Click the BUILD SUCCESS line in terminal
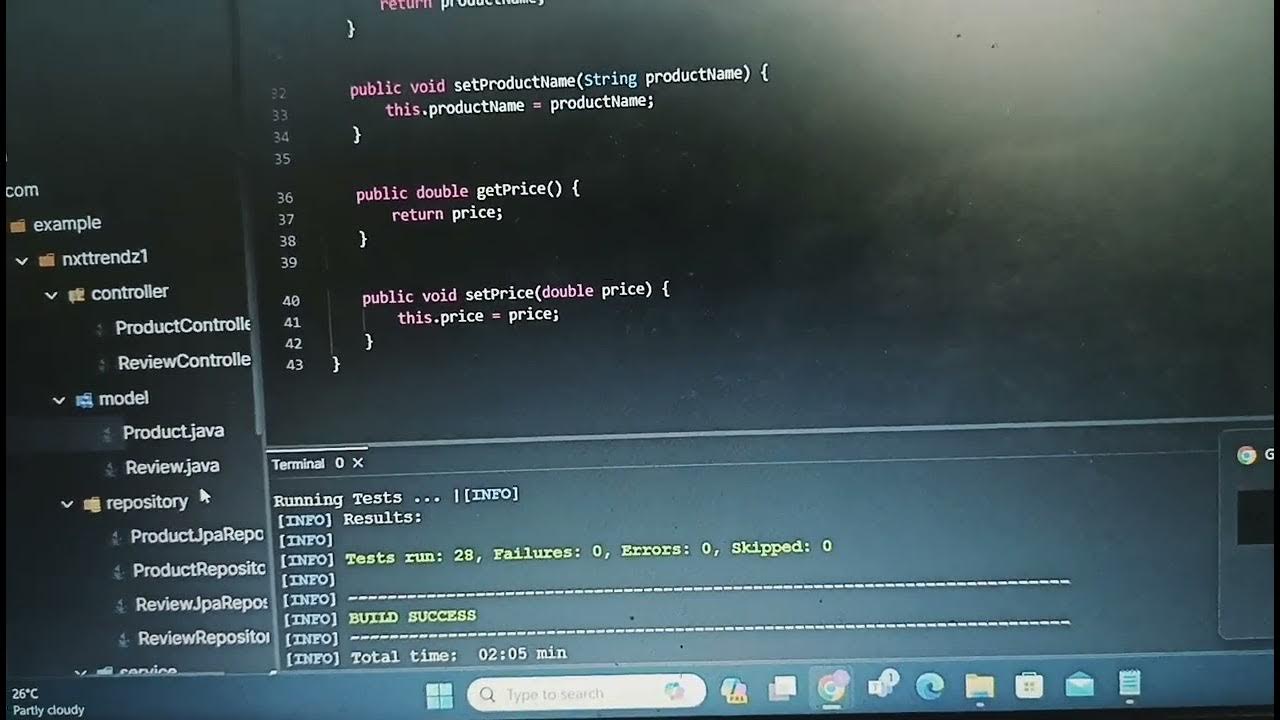Screen dimensions: 1280x720 click(412, 617)
